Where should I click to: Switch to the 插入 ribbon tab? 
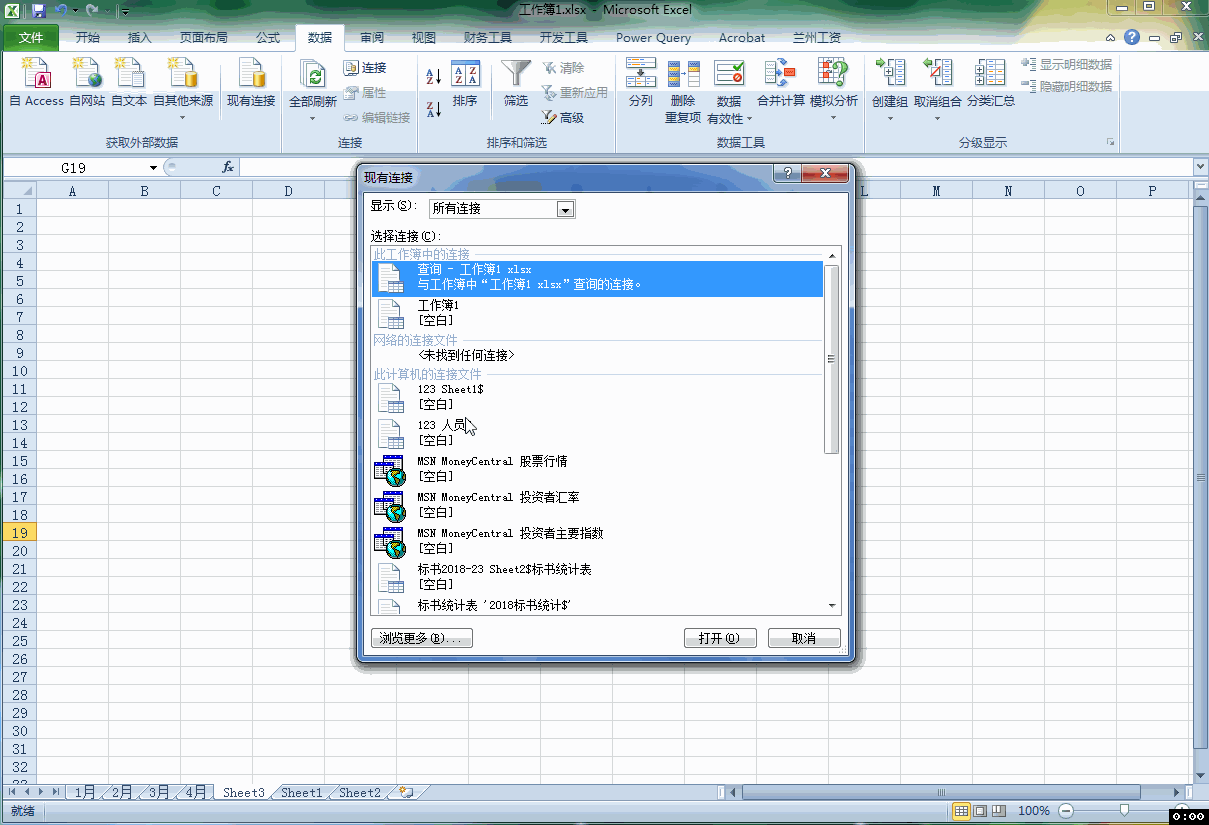(140, 38)
